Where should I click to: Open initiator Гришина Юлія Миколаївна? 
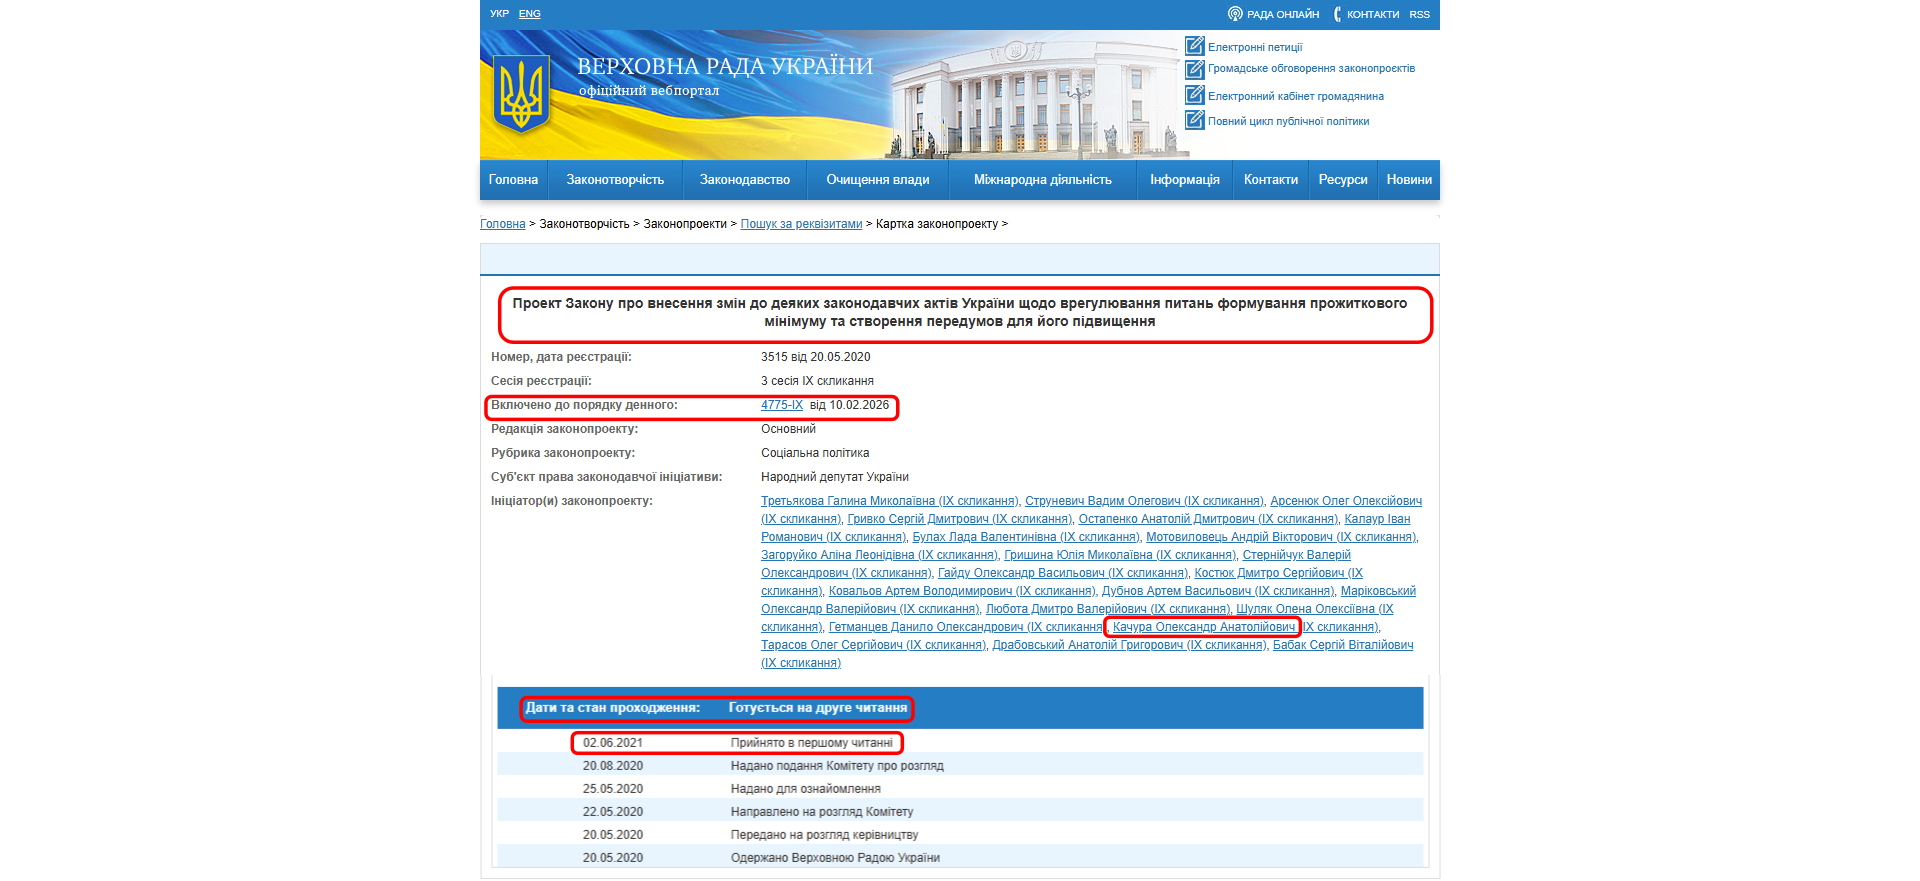1119,555
